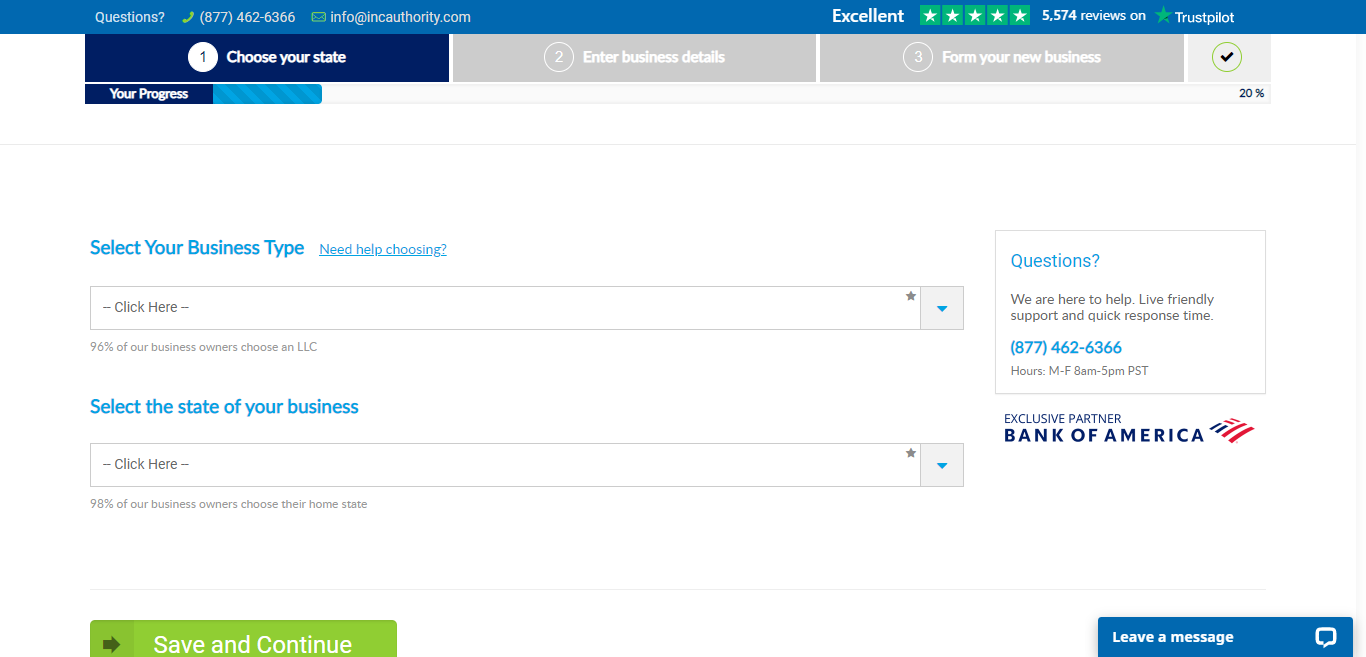The image size is (1366, 657).
Task: Open the Leave a message chat widget
Action: (1225, 637)
